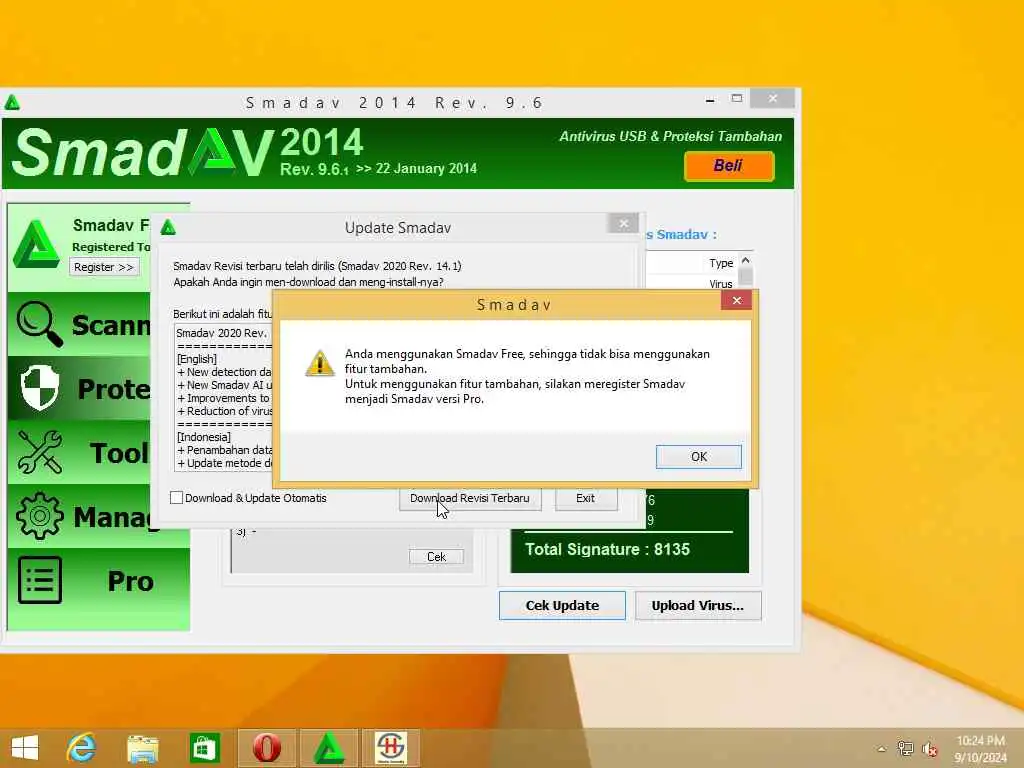Open the Manage tab gear icon
Viewport: 1024px width, 768px height.
pyautogui.click(x=40, y=516)
